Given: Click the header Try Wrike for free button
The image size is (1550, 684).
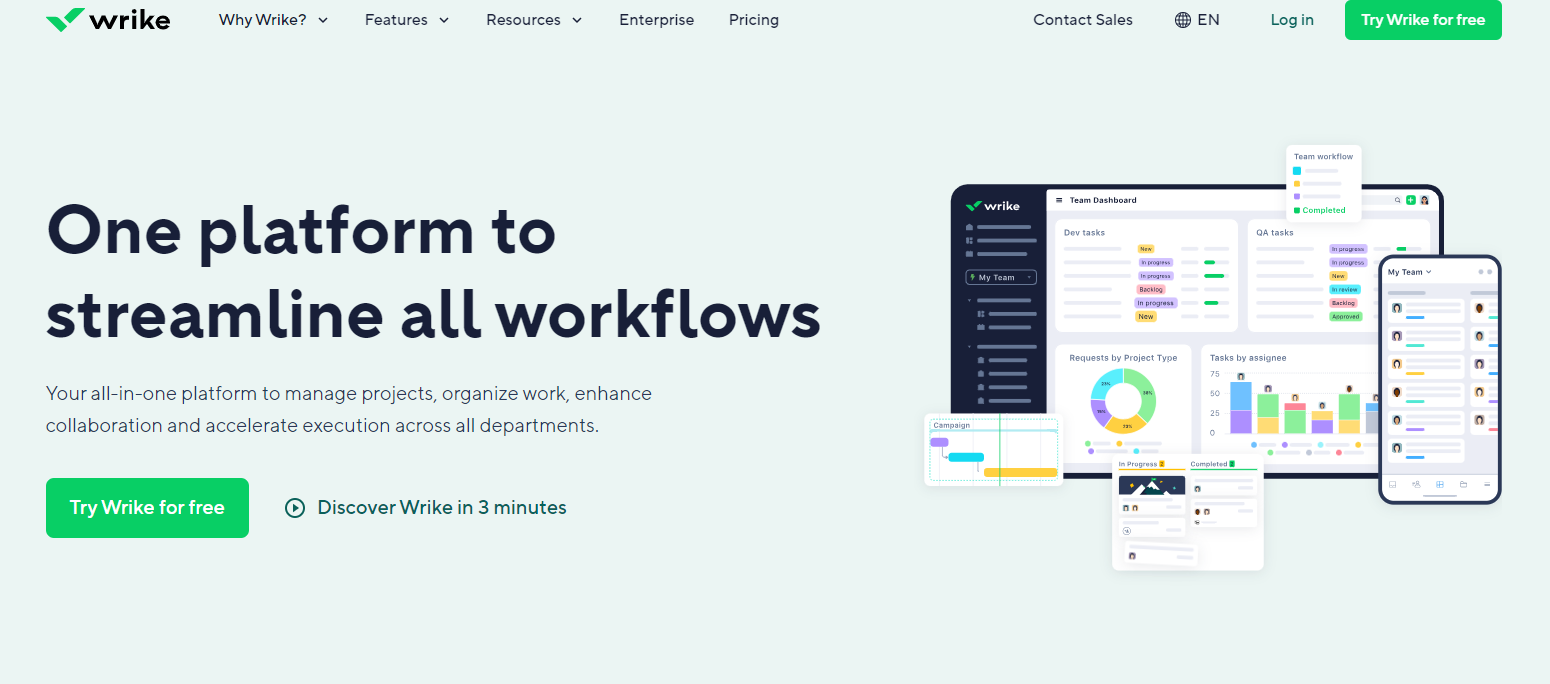Looking at the screenshot, I should click(1423, 20).
